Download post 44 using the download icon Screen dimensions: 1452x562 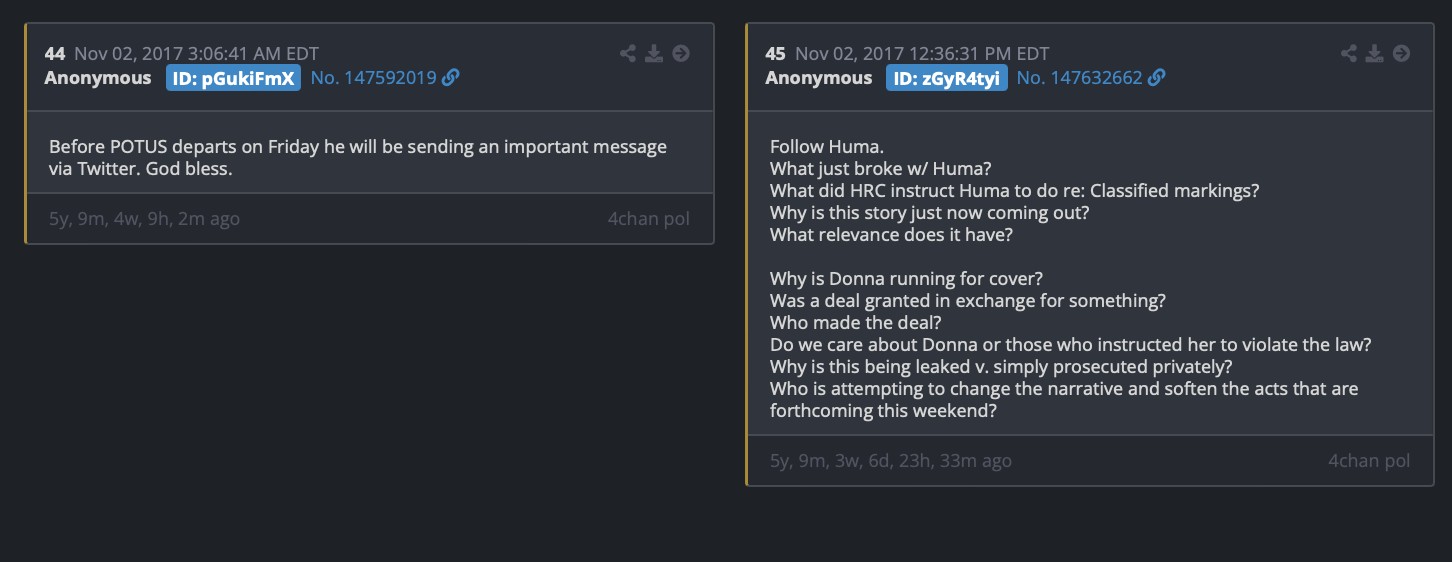[x=654, y=53]
